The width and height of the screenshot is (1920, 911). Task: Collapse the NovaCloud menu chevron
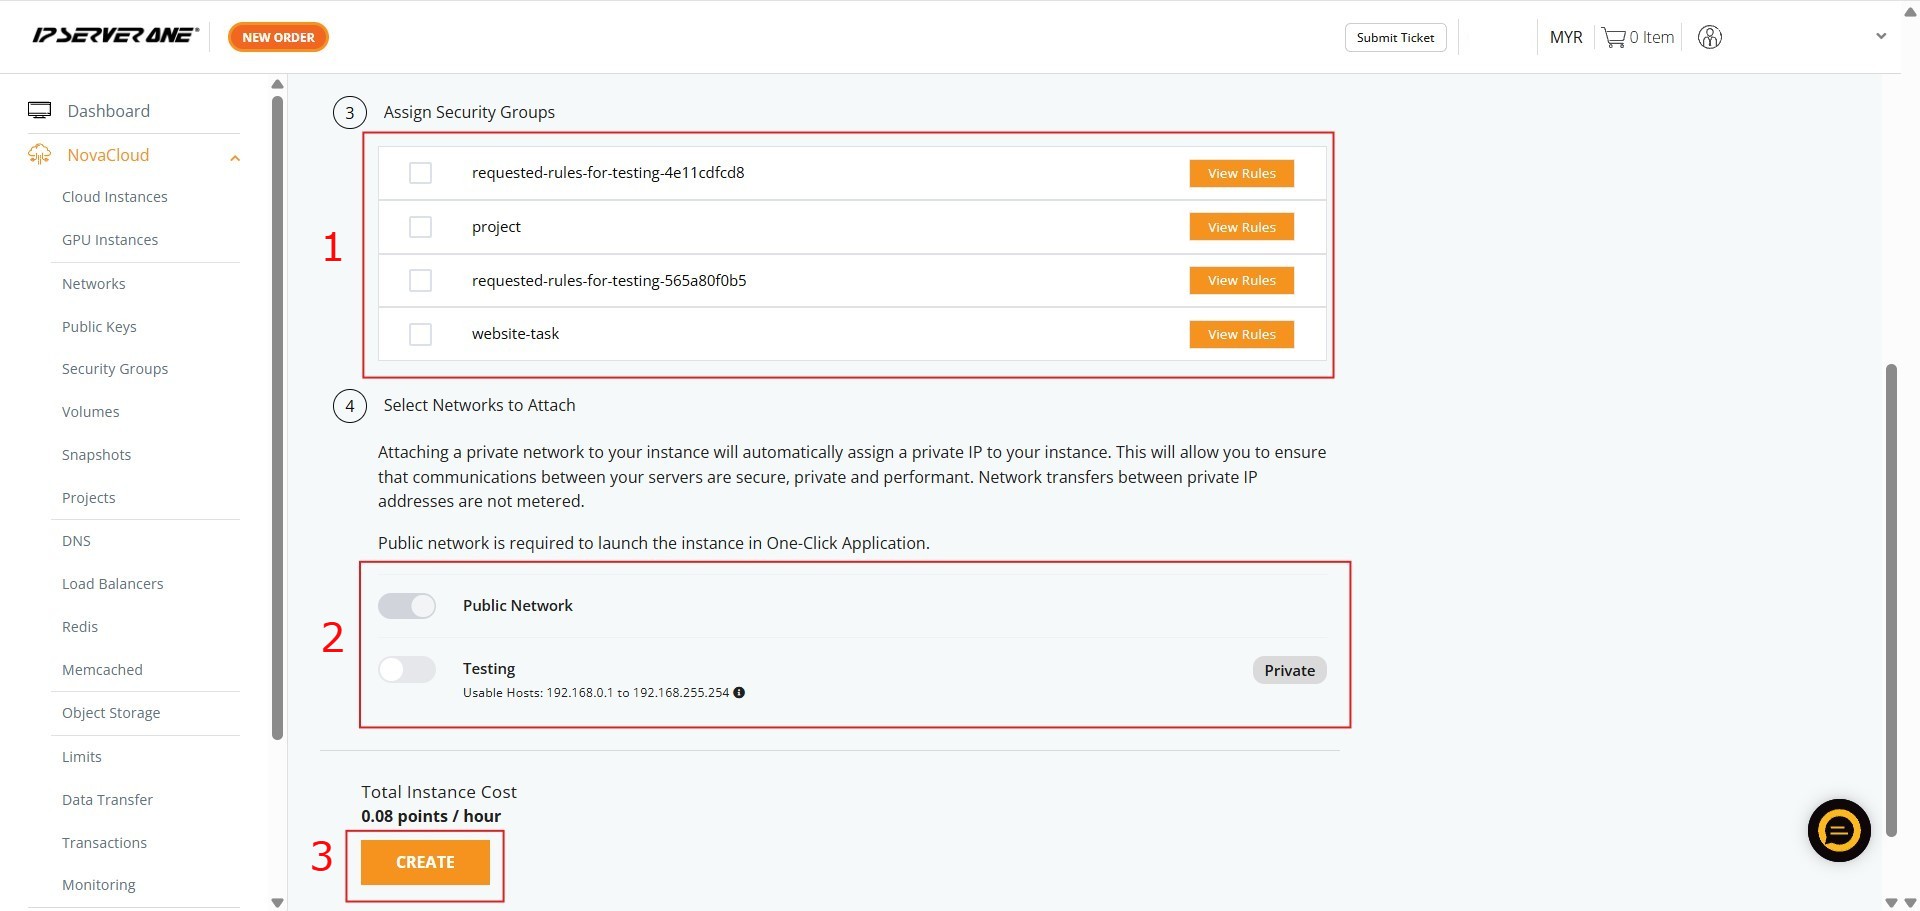235,158
